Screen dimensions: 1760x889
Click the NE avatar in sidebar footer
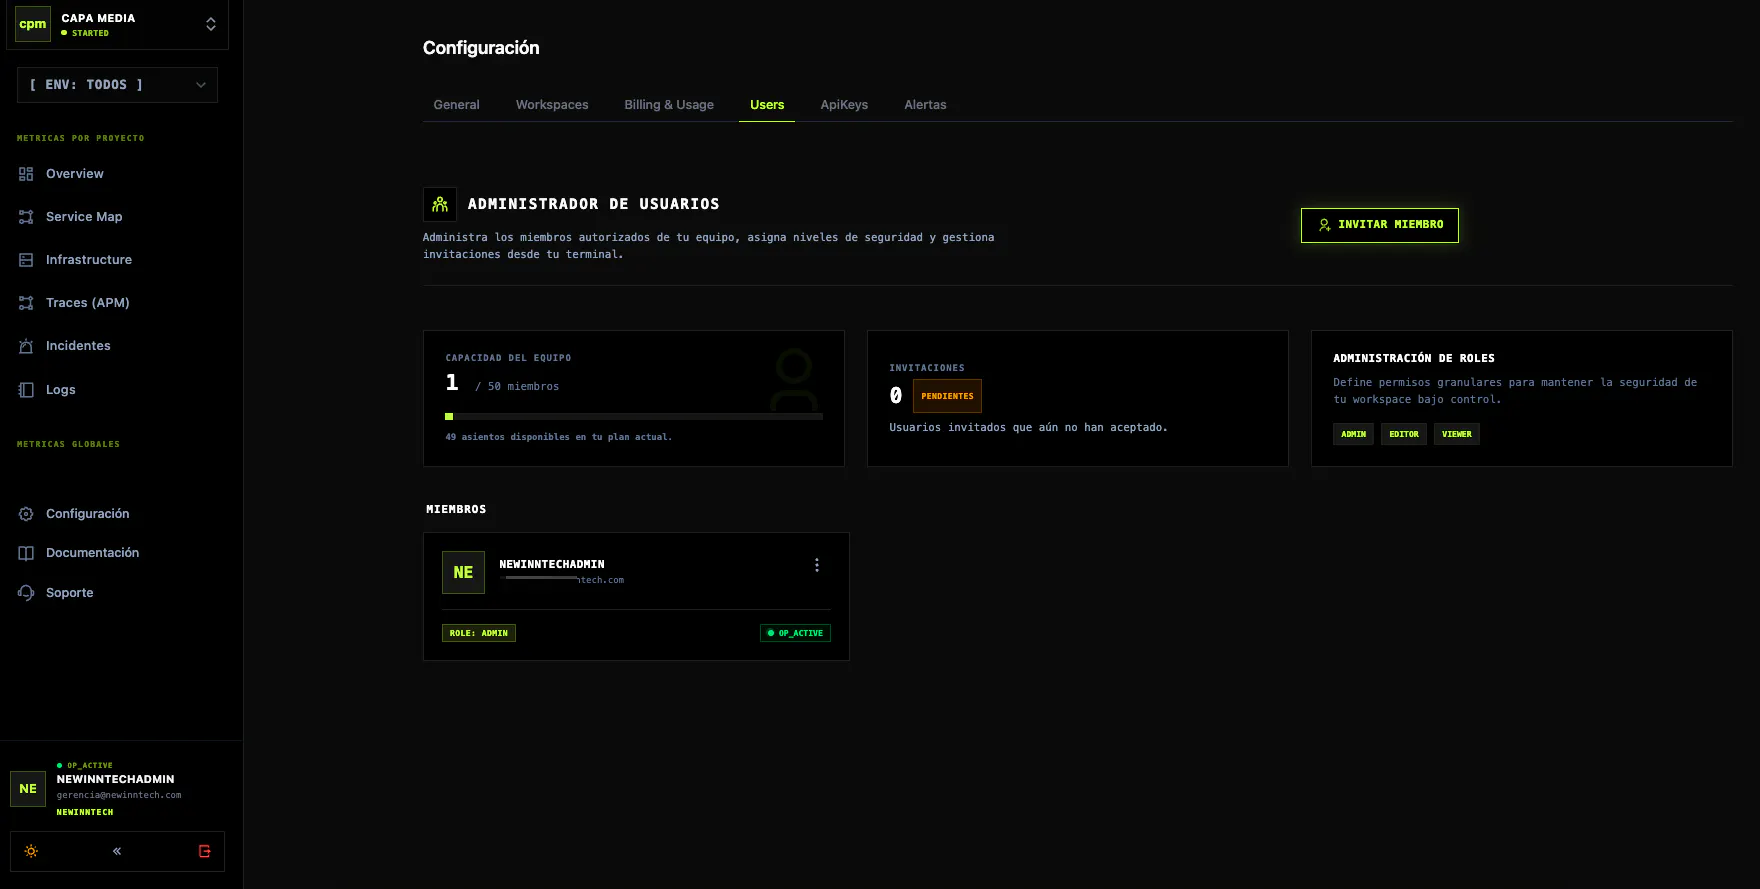pyautogui.click(x=28, y=789)
